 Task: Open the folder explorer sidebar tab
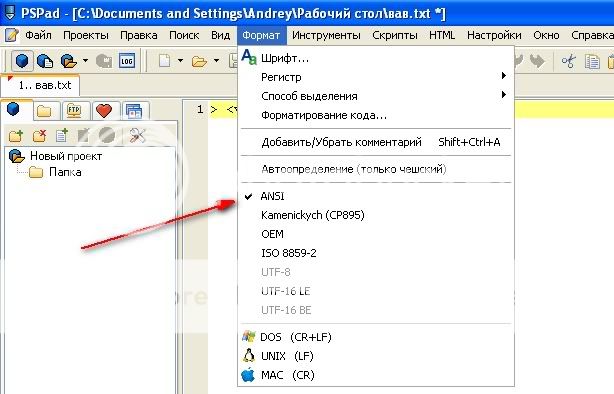click(44, 111)
